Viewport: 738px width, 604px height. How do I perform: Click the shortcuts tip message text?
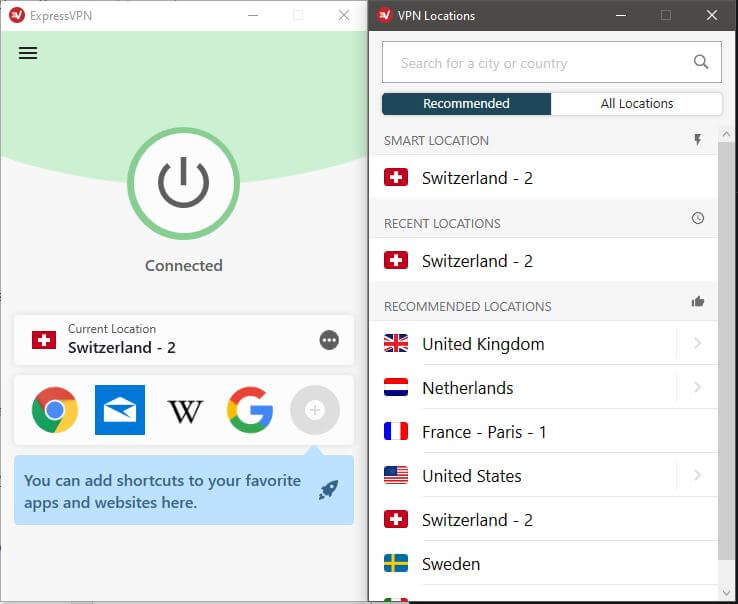pyautogui.click(x=163, y=491)
